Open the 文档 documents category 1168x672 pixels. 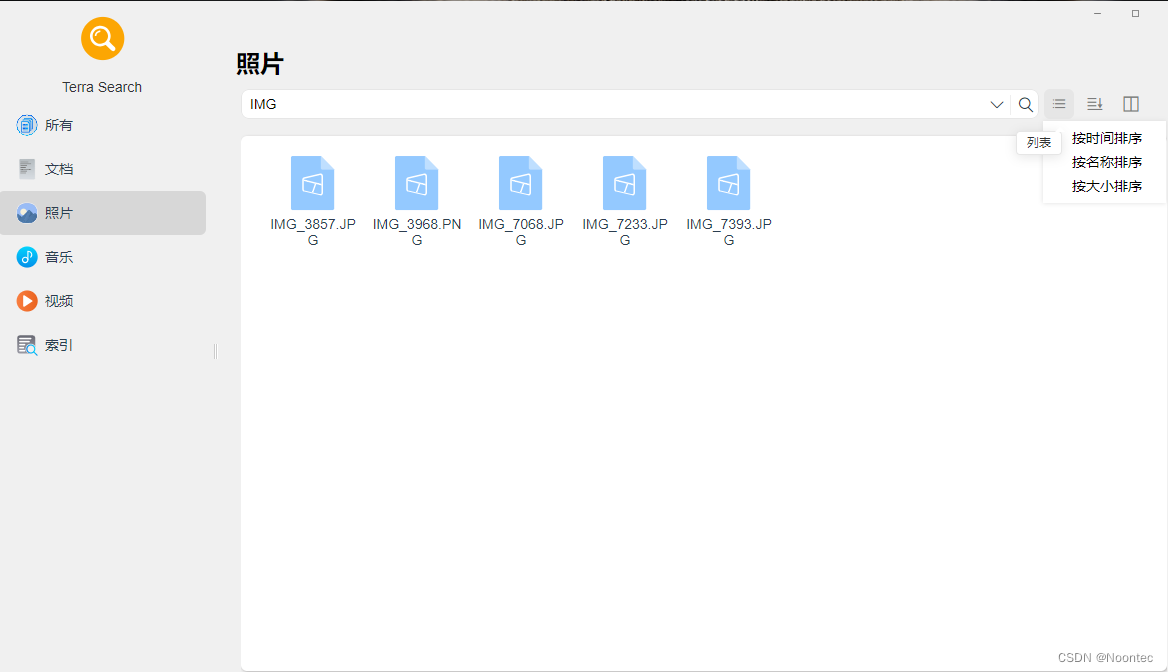(103, 169)
